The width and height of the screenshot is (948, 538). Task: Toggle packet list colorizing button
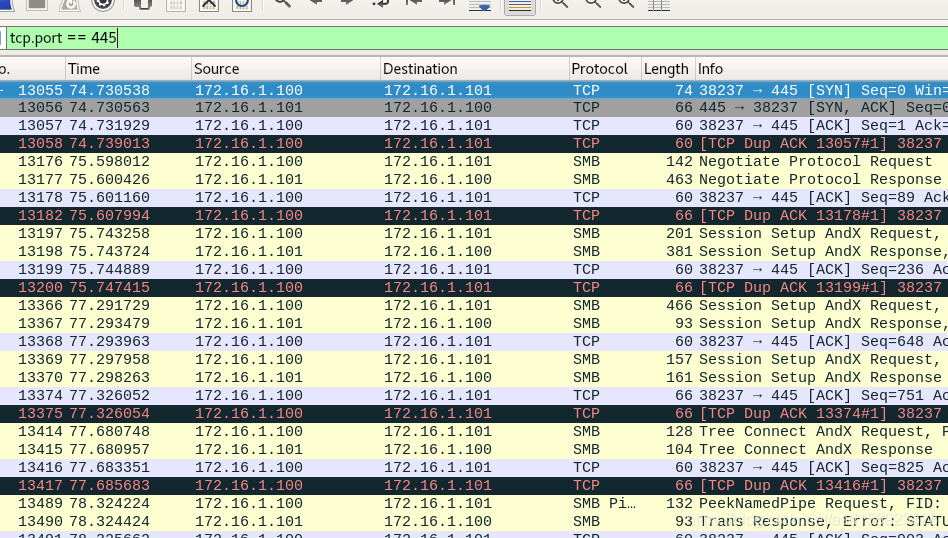click(x=519, y=5)
